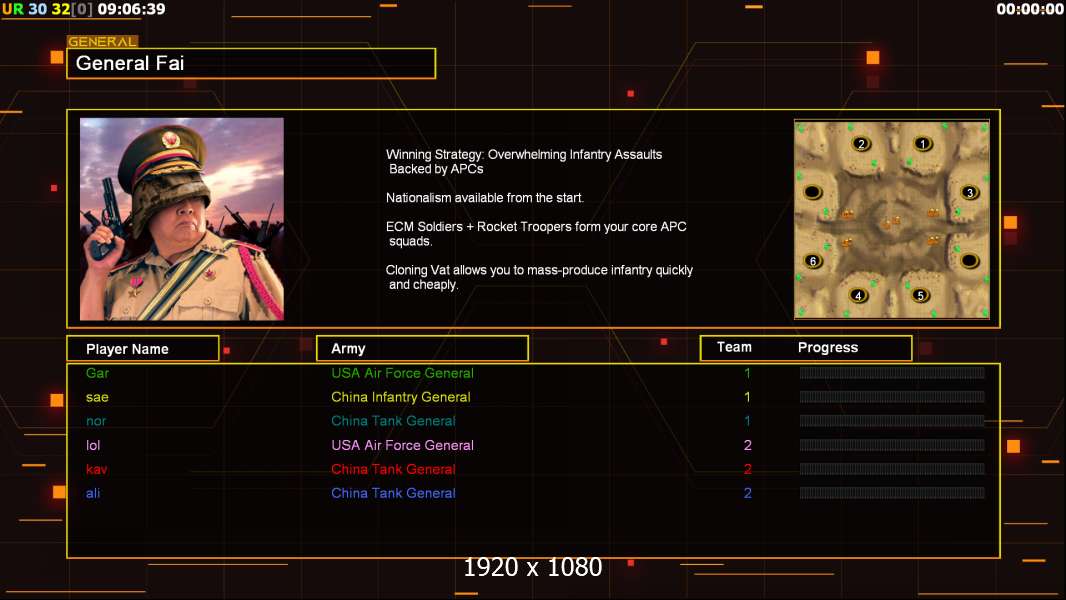
Task: Click ali's team number
Action: 748,493
